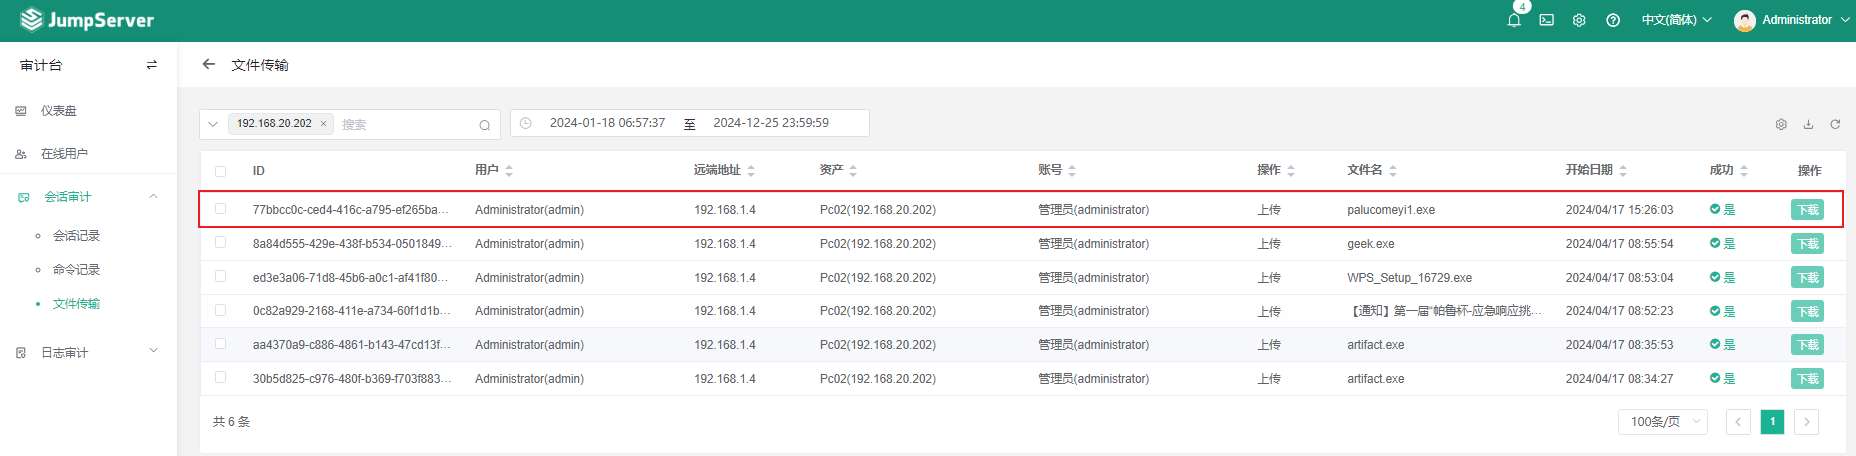Viewport: 1856px width, 456px height.
Task: Open the Administrator account dropdown arrow
Action: tap(1845, 20)
